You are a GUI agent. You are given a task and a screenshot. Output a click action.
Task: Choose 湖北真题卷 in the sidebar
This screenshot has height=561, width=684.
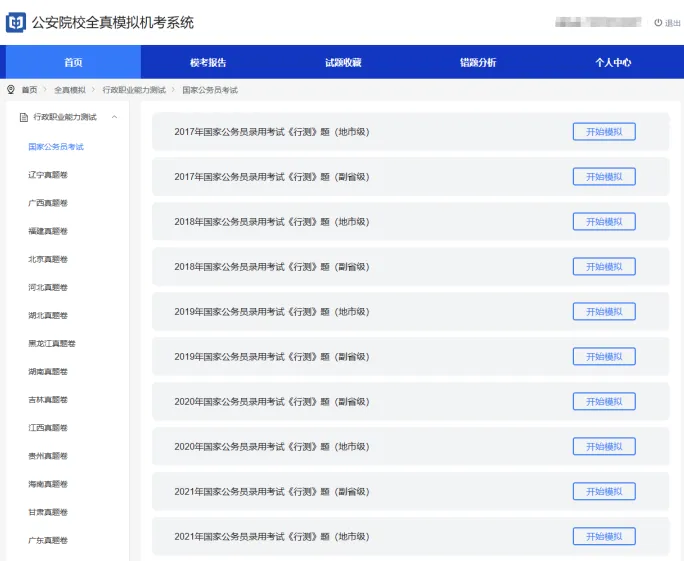[48, 315]
